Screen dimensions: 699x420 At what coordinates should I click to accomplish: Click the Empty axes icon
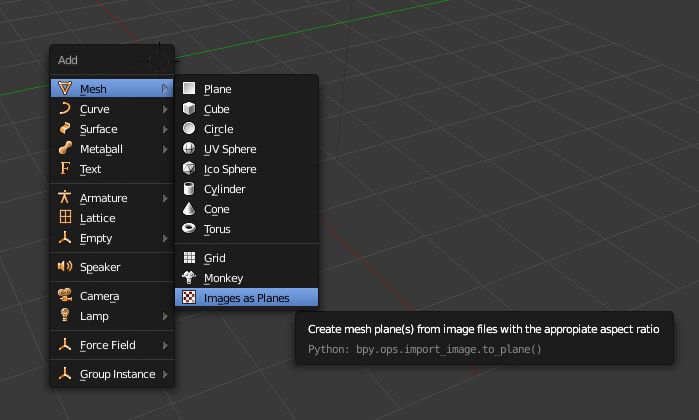pyautogui.click(x=65, y=237)
